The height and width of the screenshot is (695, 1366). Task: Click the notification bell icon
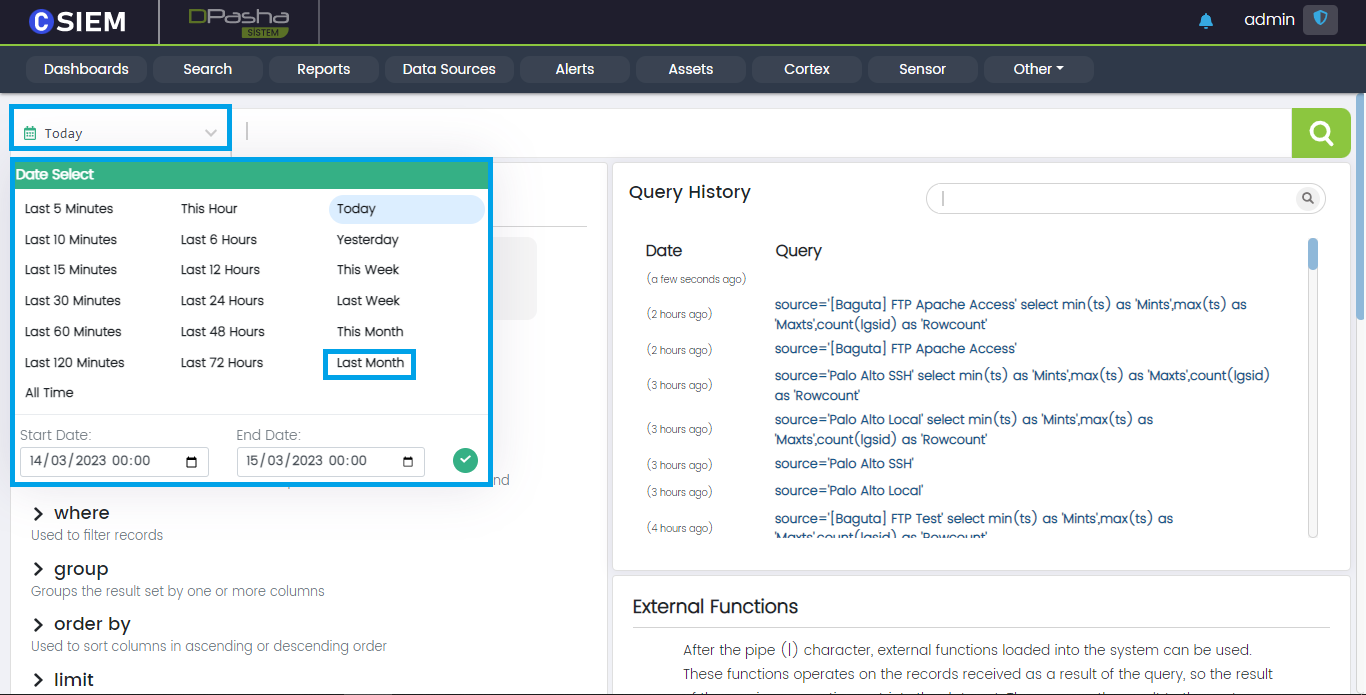pos(1205,21)
